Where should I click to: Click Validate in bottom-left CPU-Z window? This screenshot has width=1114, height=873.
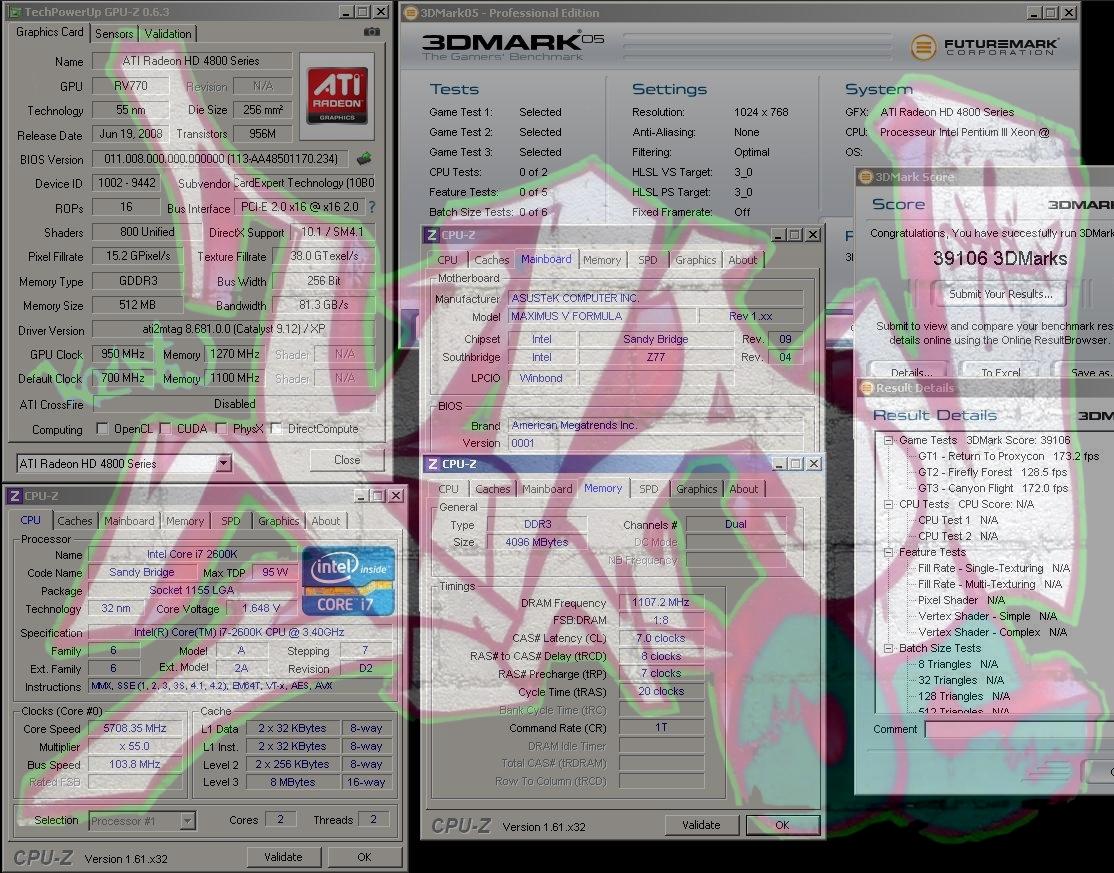pyautogui.click(x=283, y=857)
